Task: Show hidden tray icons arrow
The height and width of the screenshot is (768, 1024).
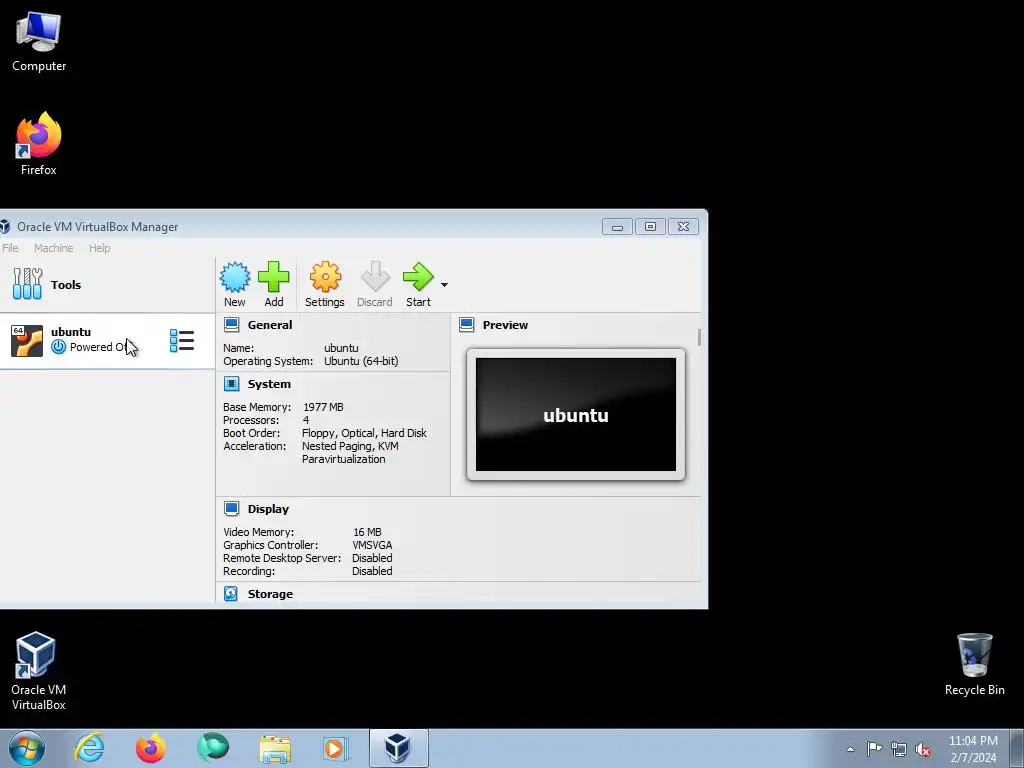Action: 850,749
